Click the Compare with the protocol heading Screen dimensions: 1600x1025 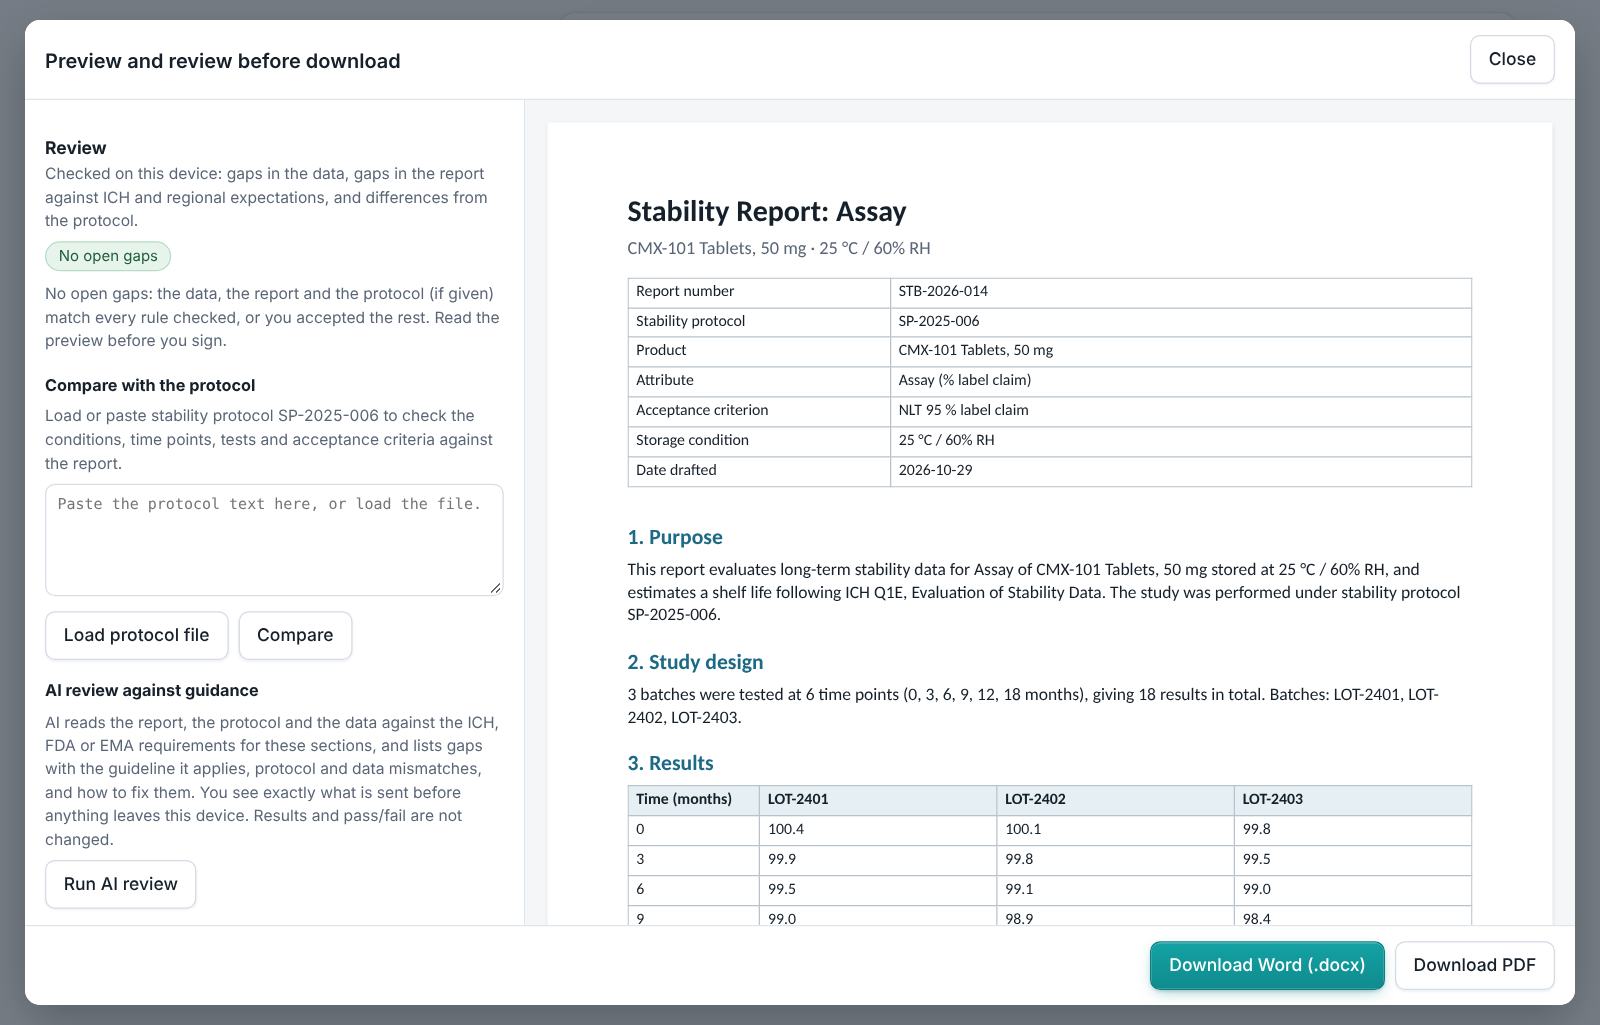point(150,385)
